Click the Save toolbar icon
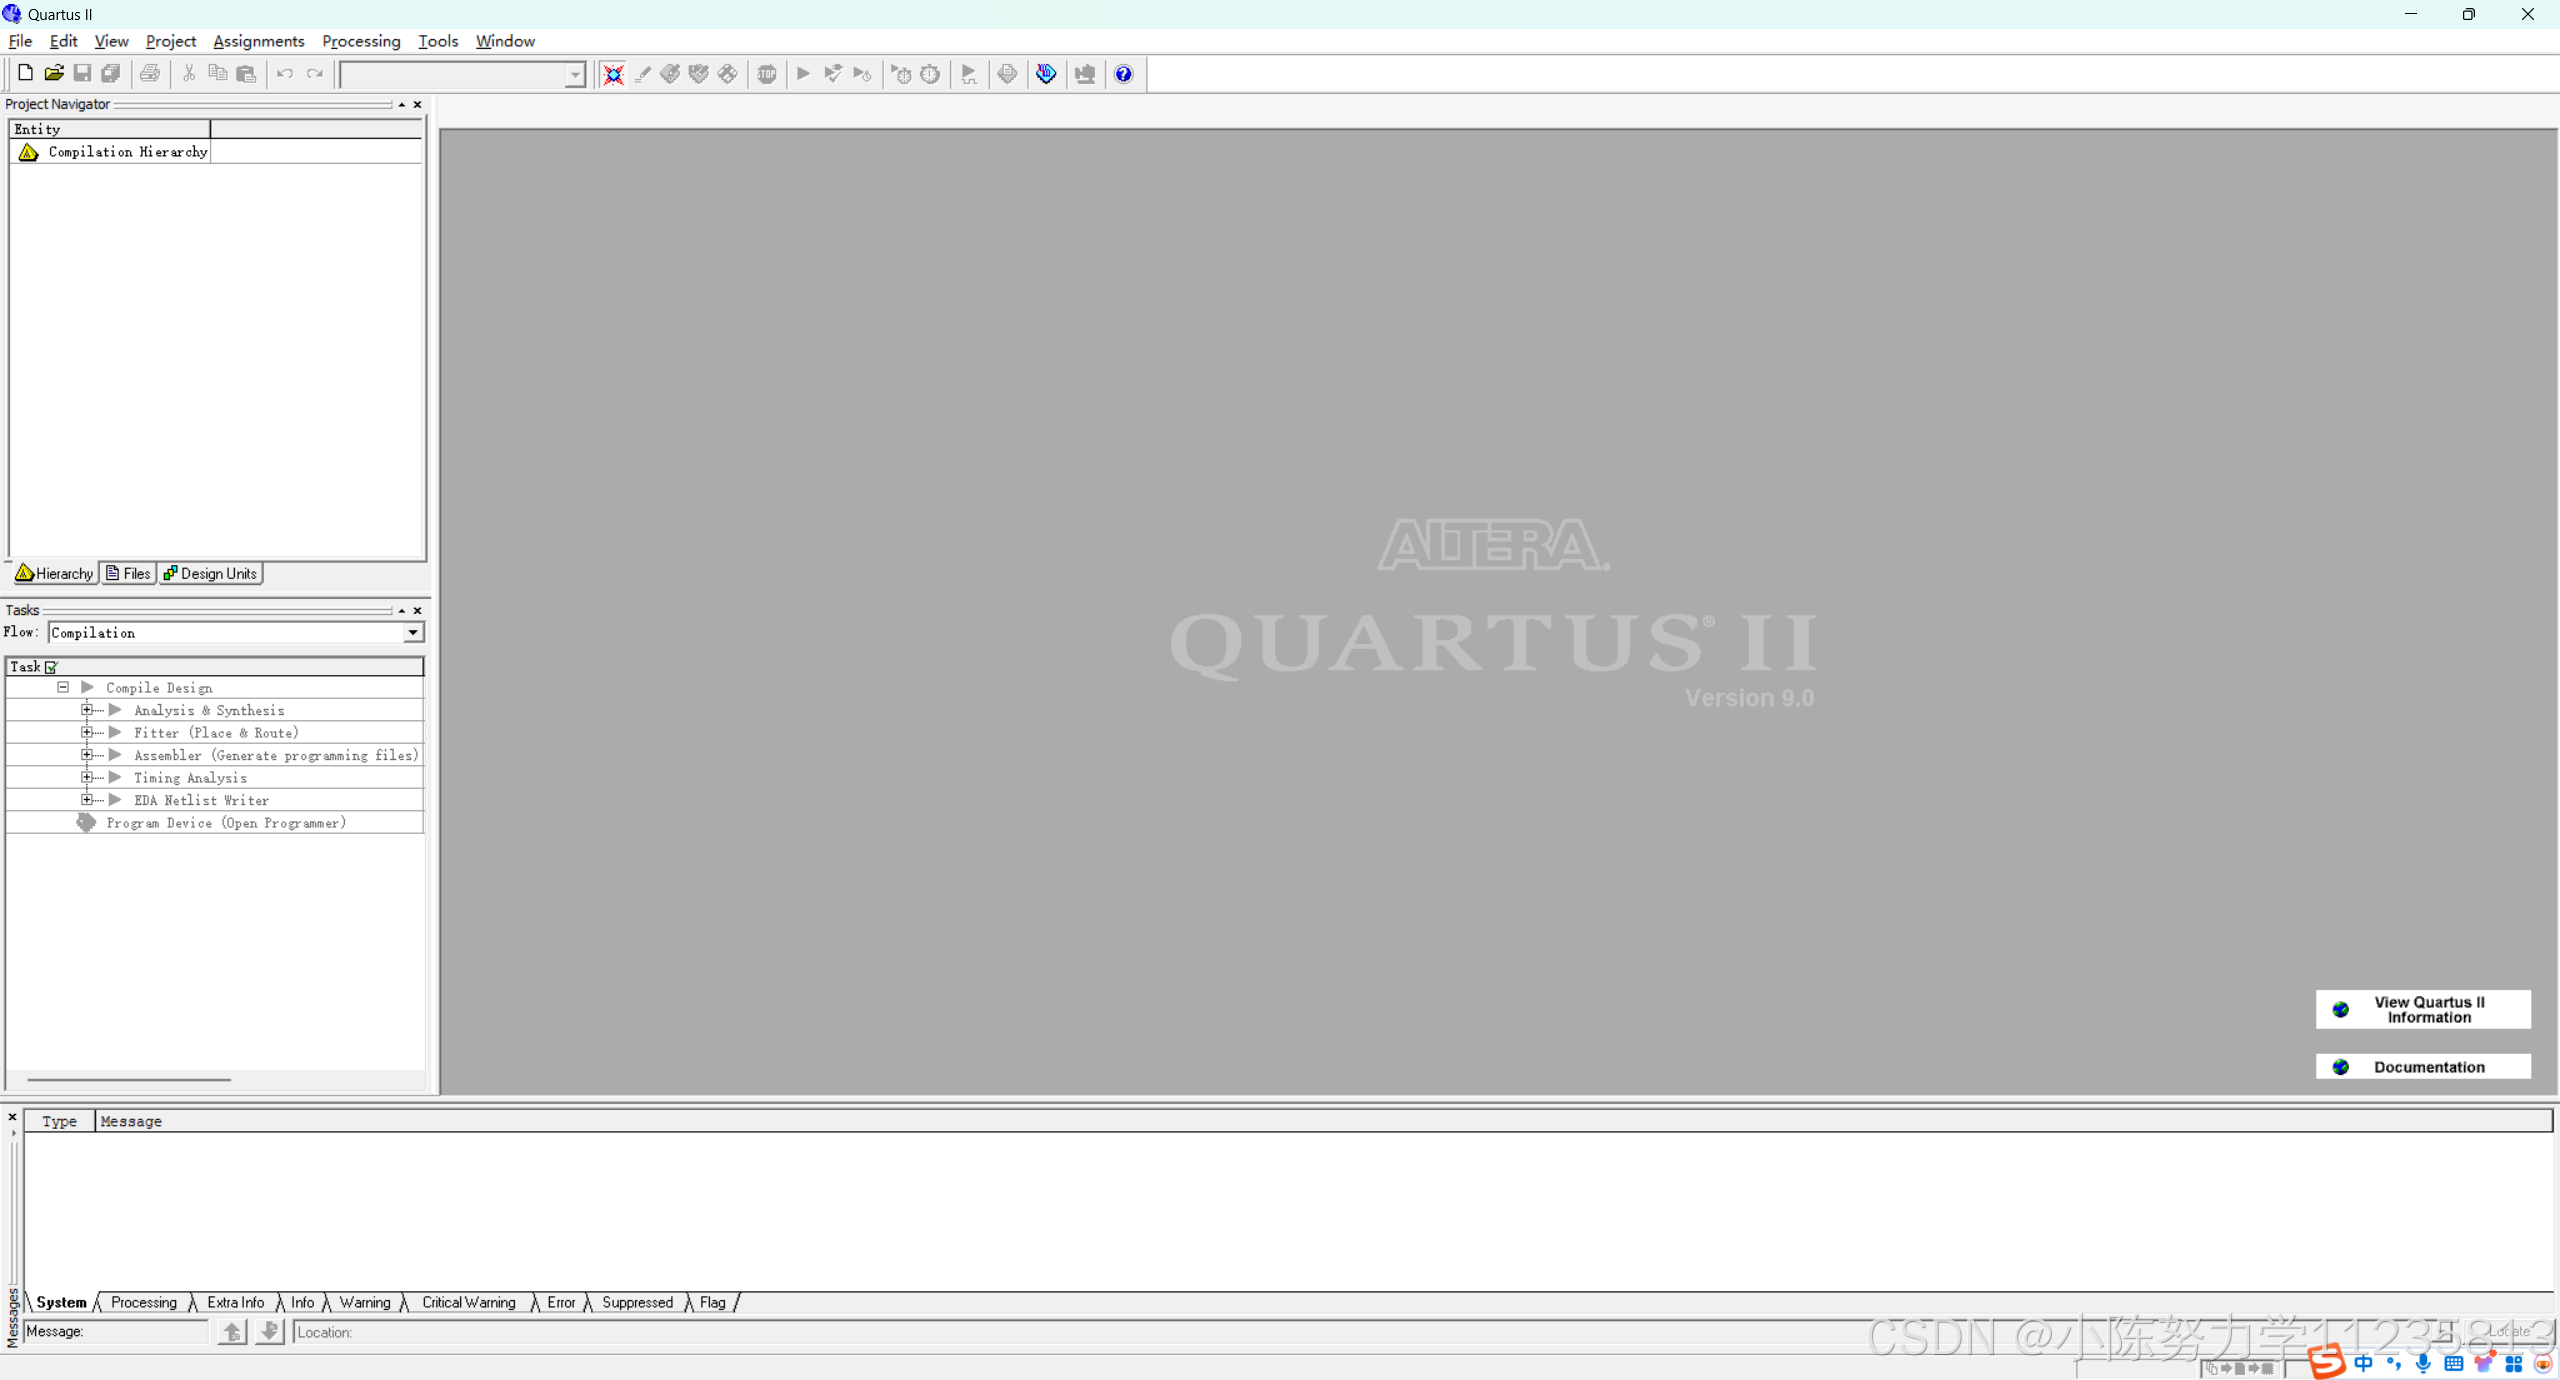2560x1380 pixels. coord(83,73)
